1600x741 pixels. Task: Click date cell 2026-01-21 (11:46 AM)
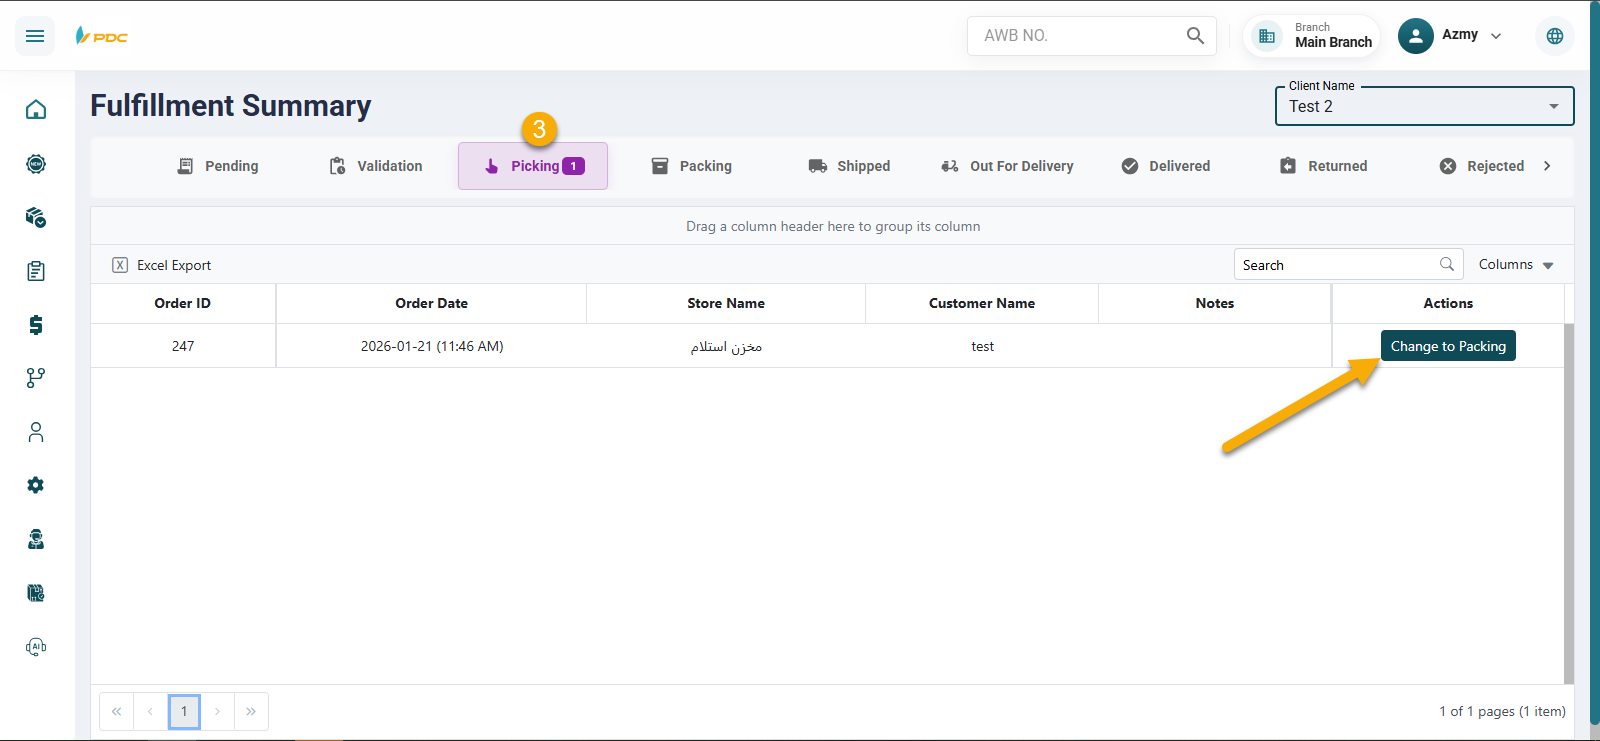click(x=432, y=346)
